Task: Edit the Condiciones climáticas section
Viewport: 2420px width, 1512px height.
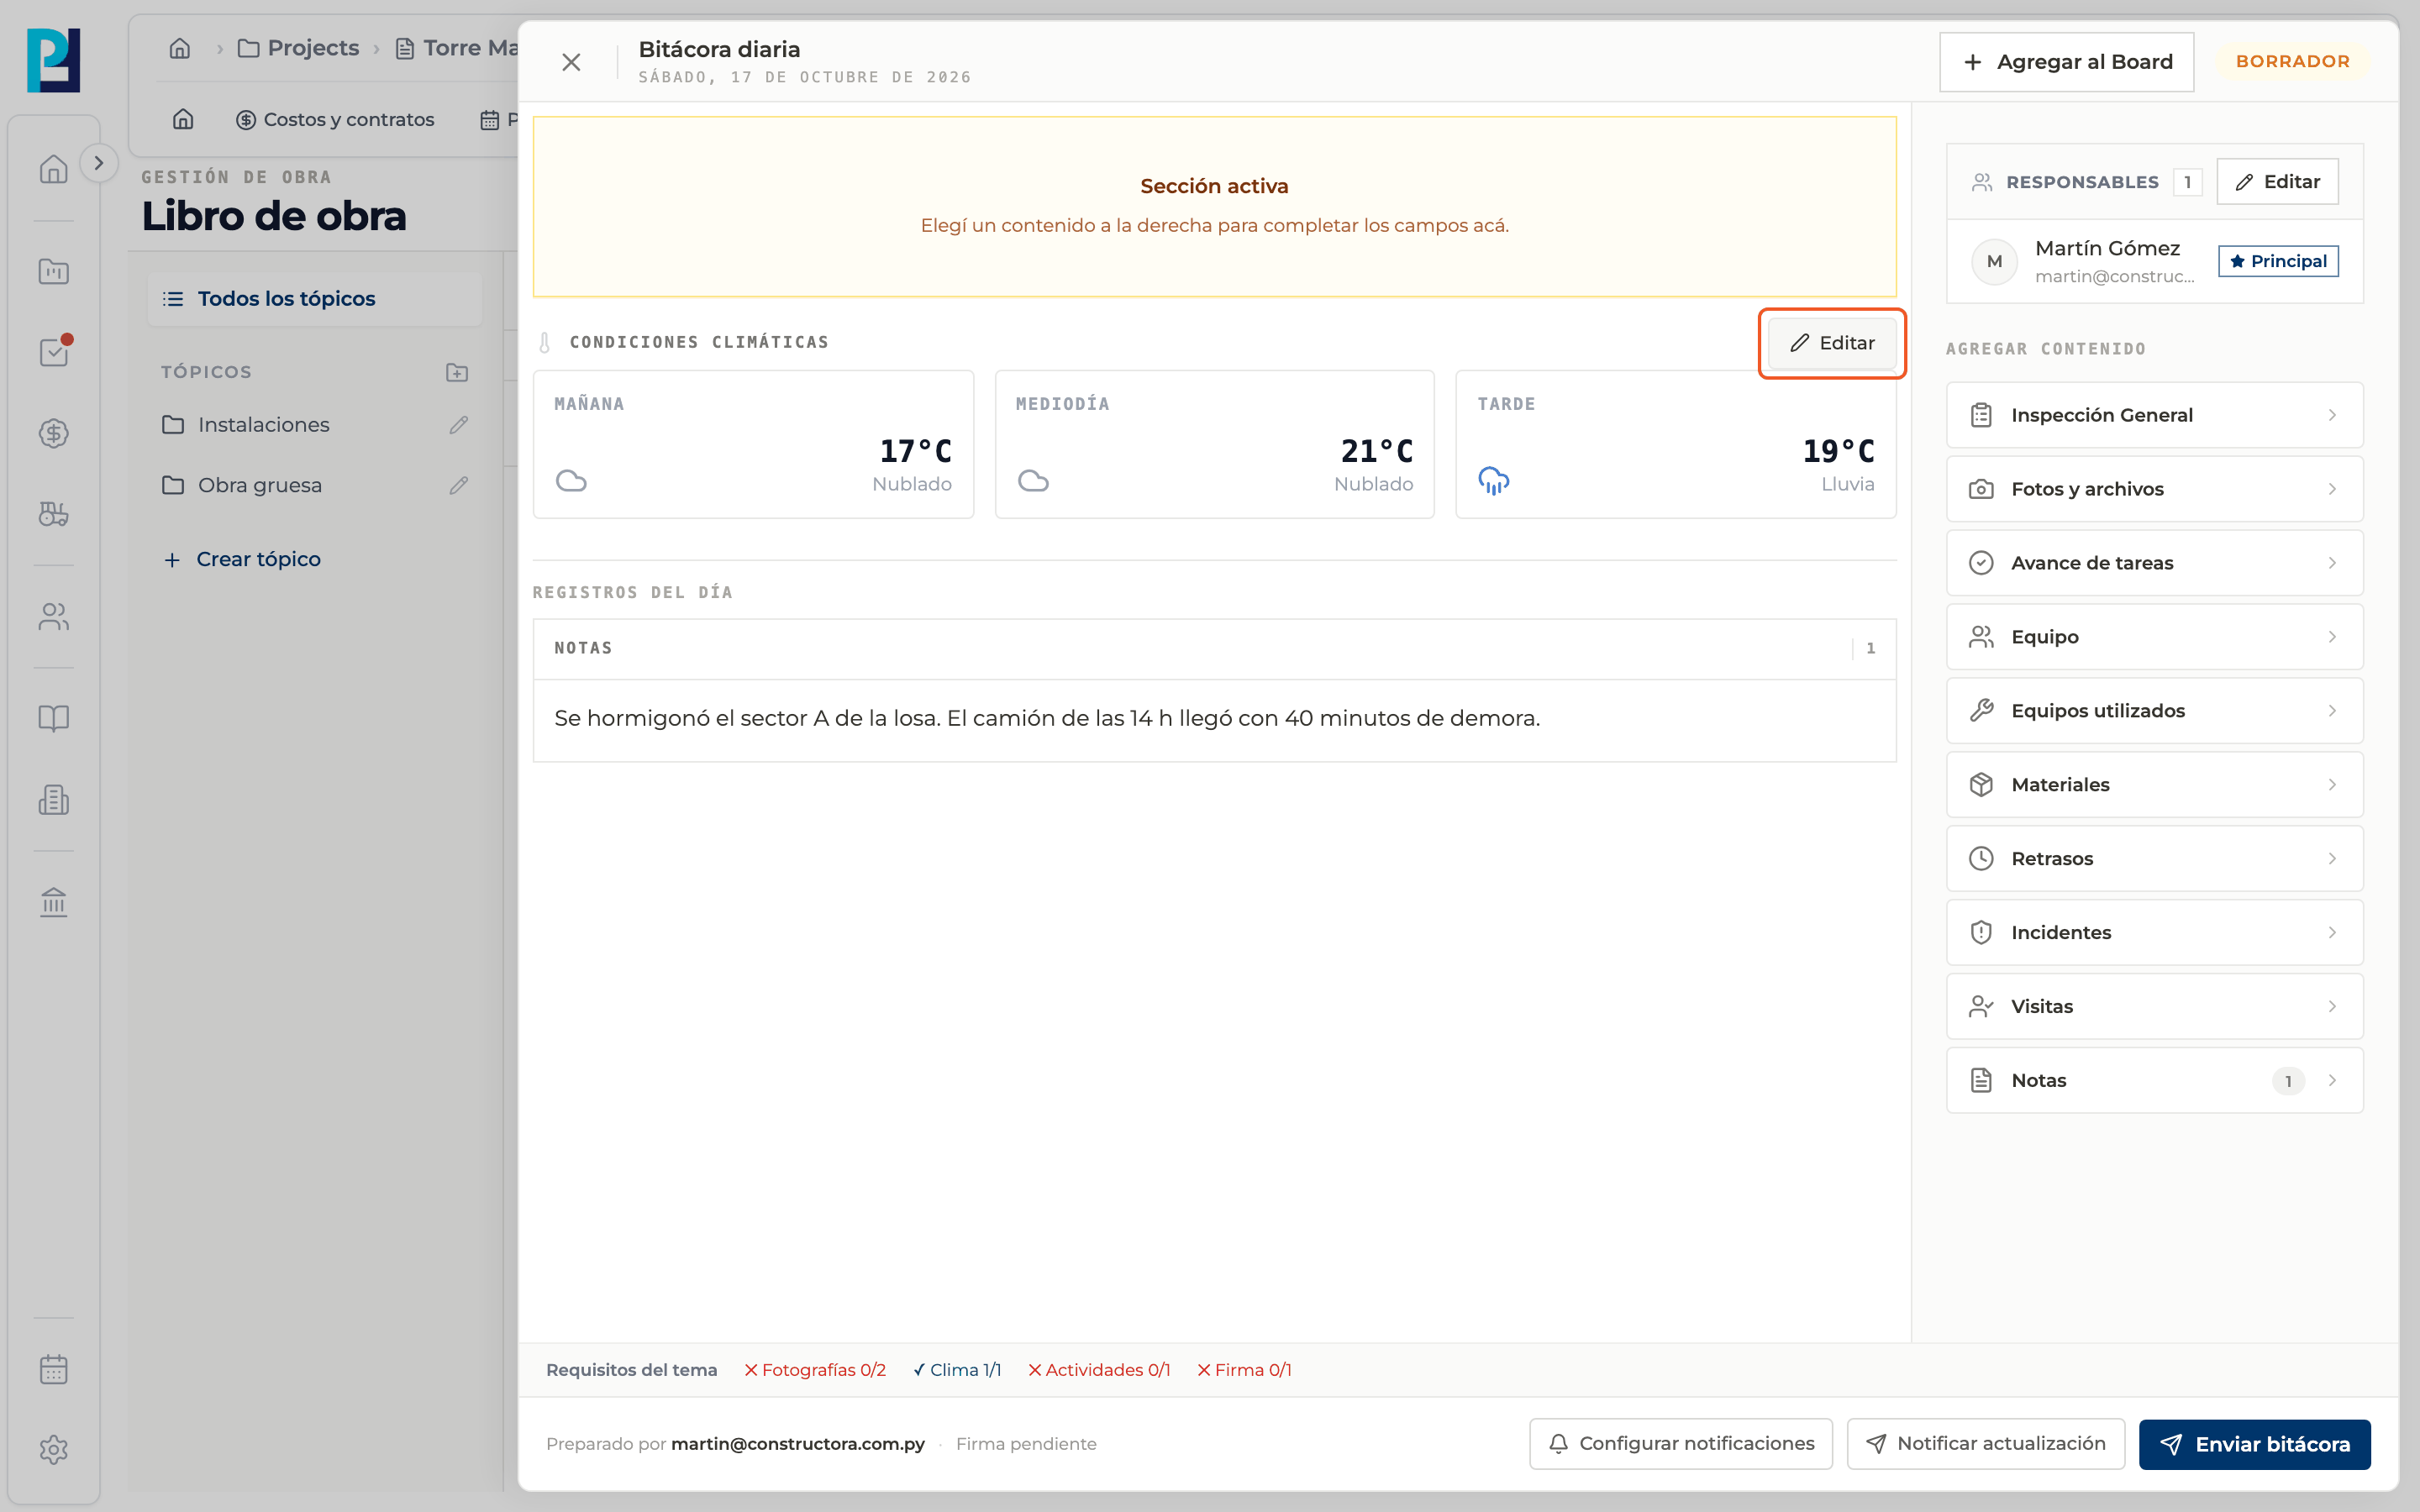Action: point(1832,343)
